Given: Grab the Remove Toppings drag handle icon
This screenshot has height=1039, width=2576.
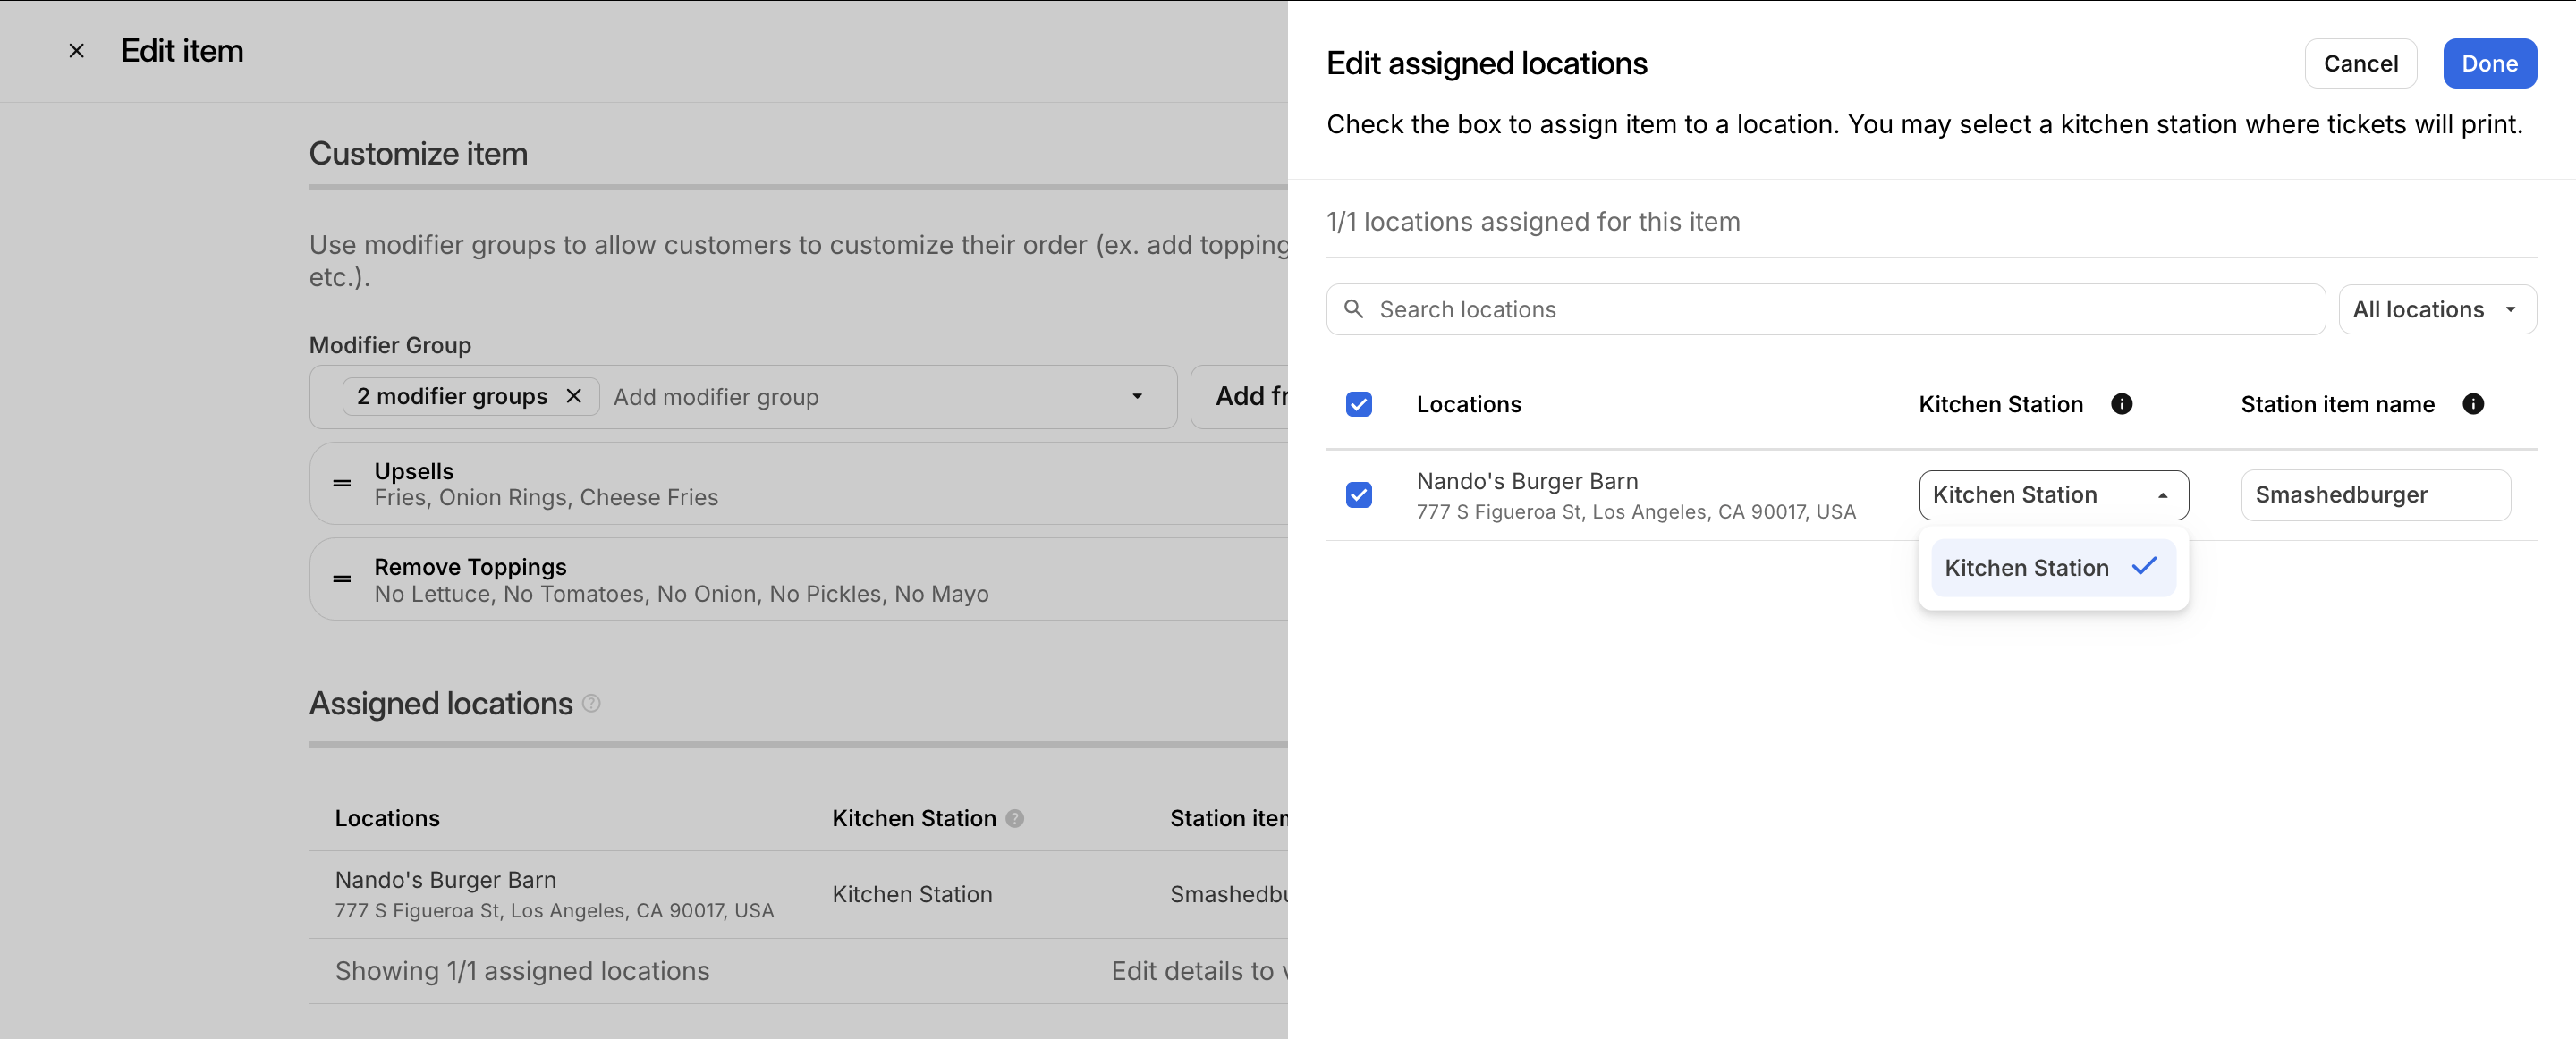Looking at the screenshot, I should point(342,579).
